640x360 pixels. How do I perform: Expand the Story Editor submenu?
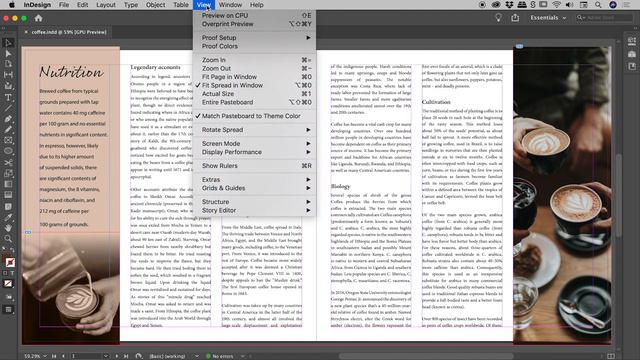pyautogui.click(x=254, y=210)
